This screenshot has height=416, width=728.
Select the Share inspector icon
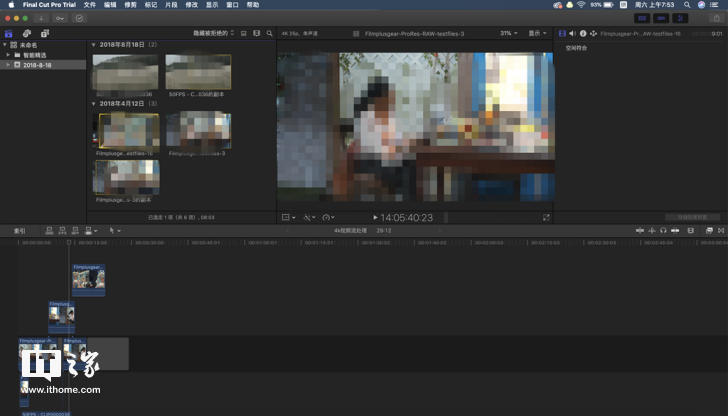pos(593,33)
